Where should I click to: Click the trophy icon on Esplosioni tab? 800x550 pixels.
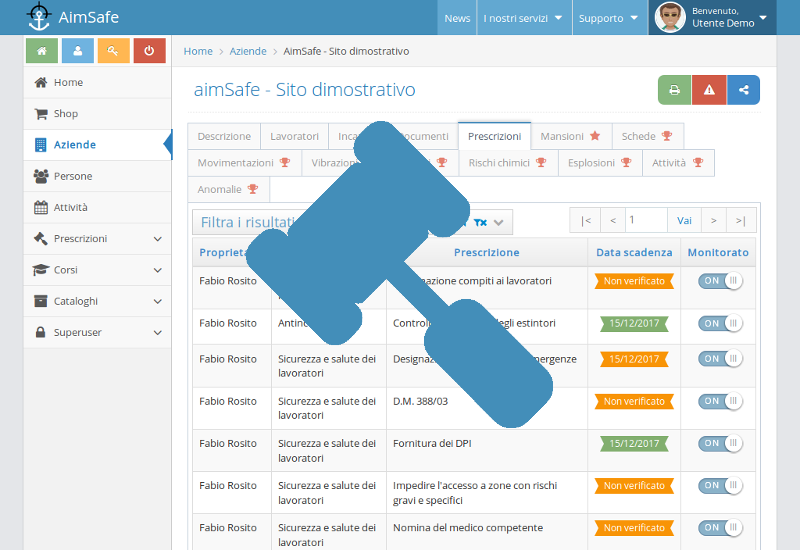pos(626,162)
